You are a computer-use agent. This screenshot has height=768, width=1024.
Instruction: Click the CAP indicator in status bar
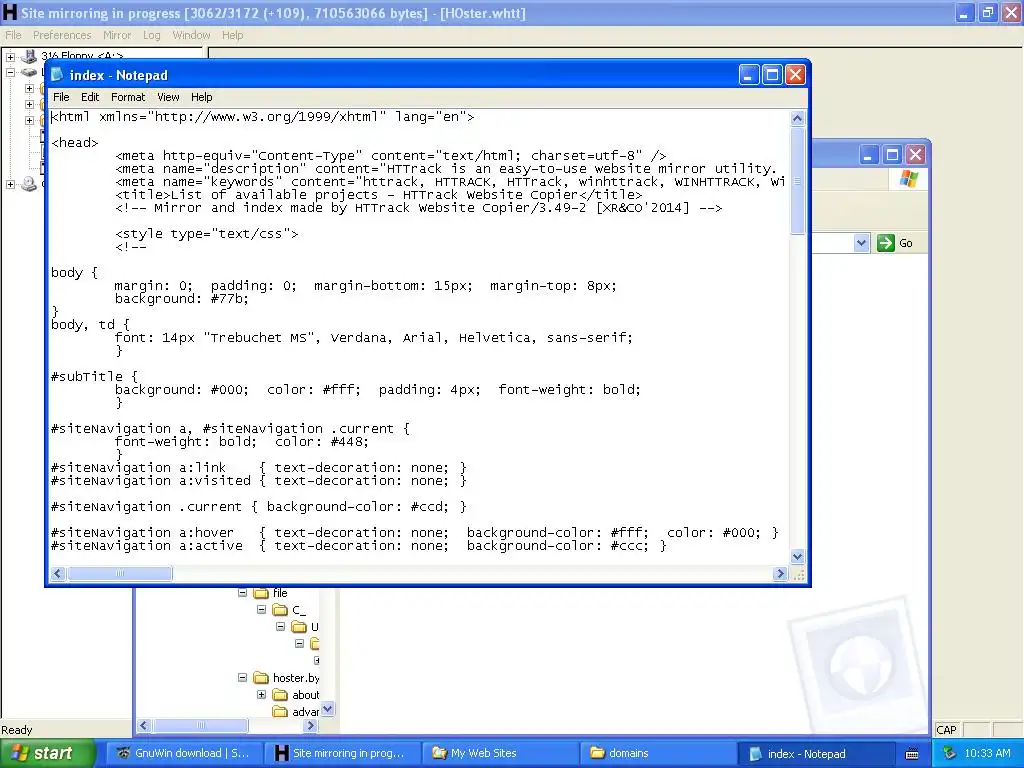point(946,730)
